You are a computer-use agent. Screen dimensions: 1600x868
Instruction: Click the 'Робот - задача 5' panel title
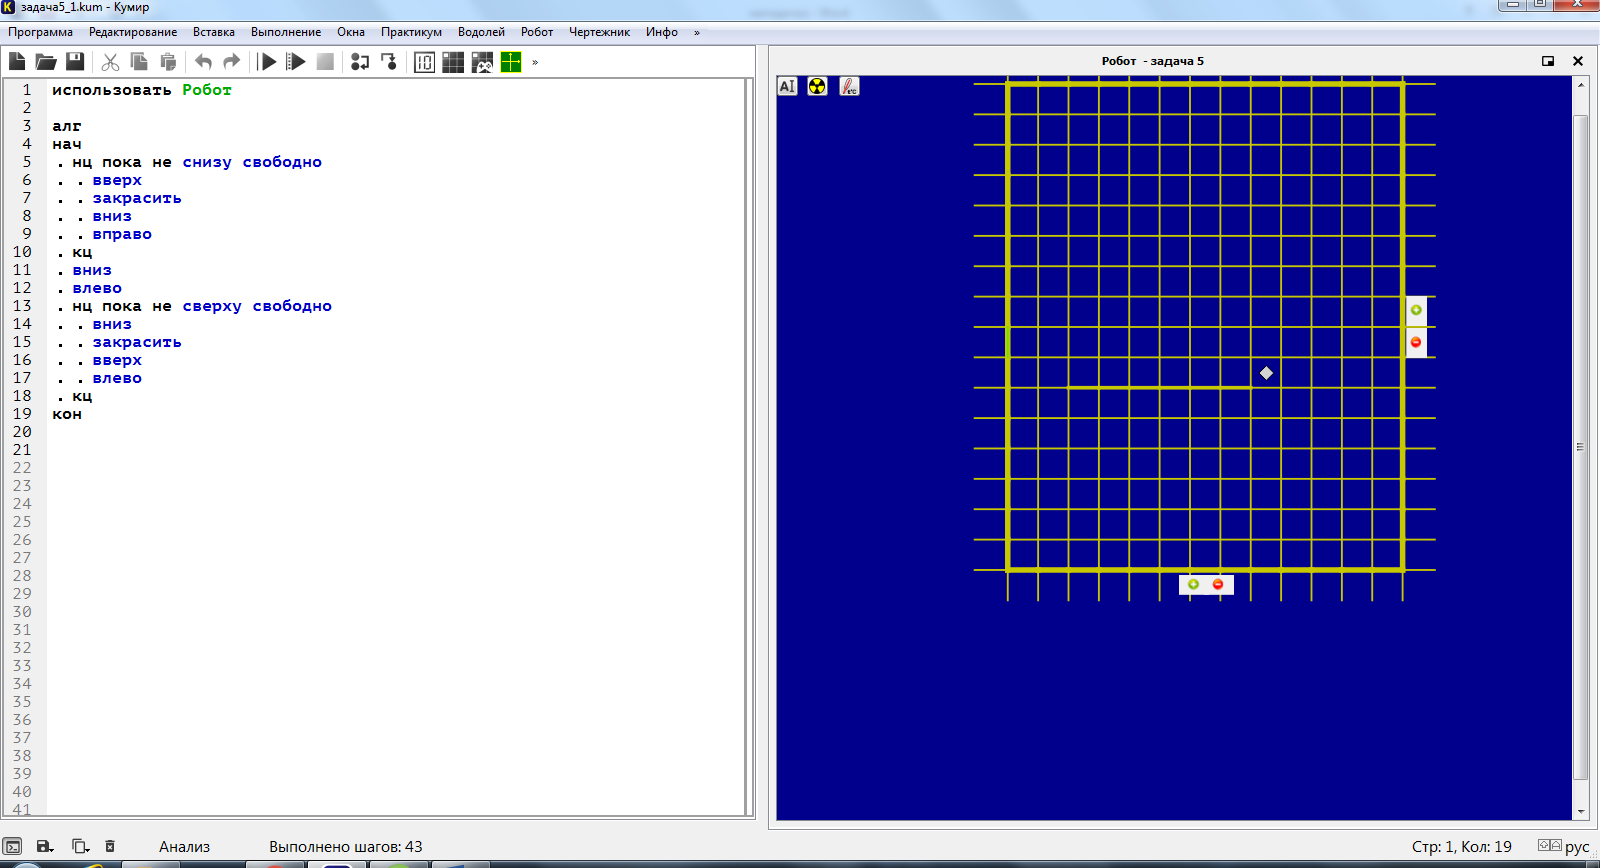pos(1153,61)
